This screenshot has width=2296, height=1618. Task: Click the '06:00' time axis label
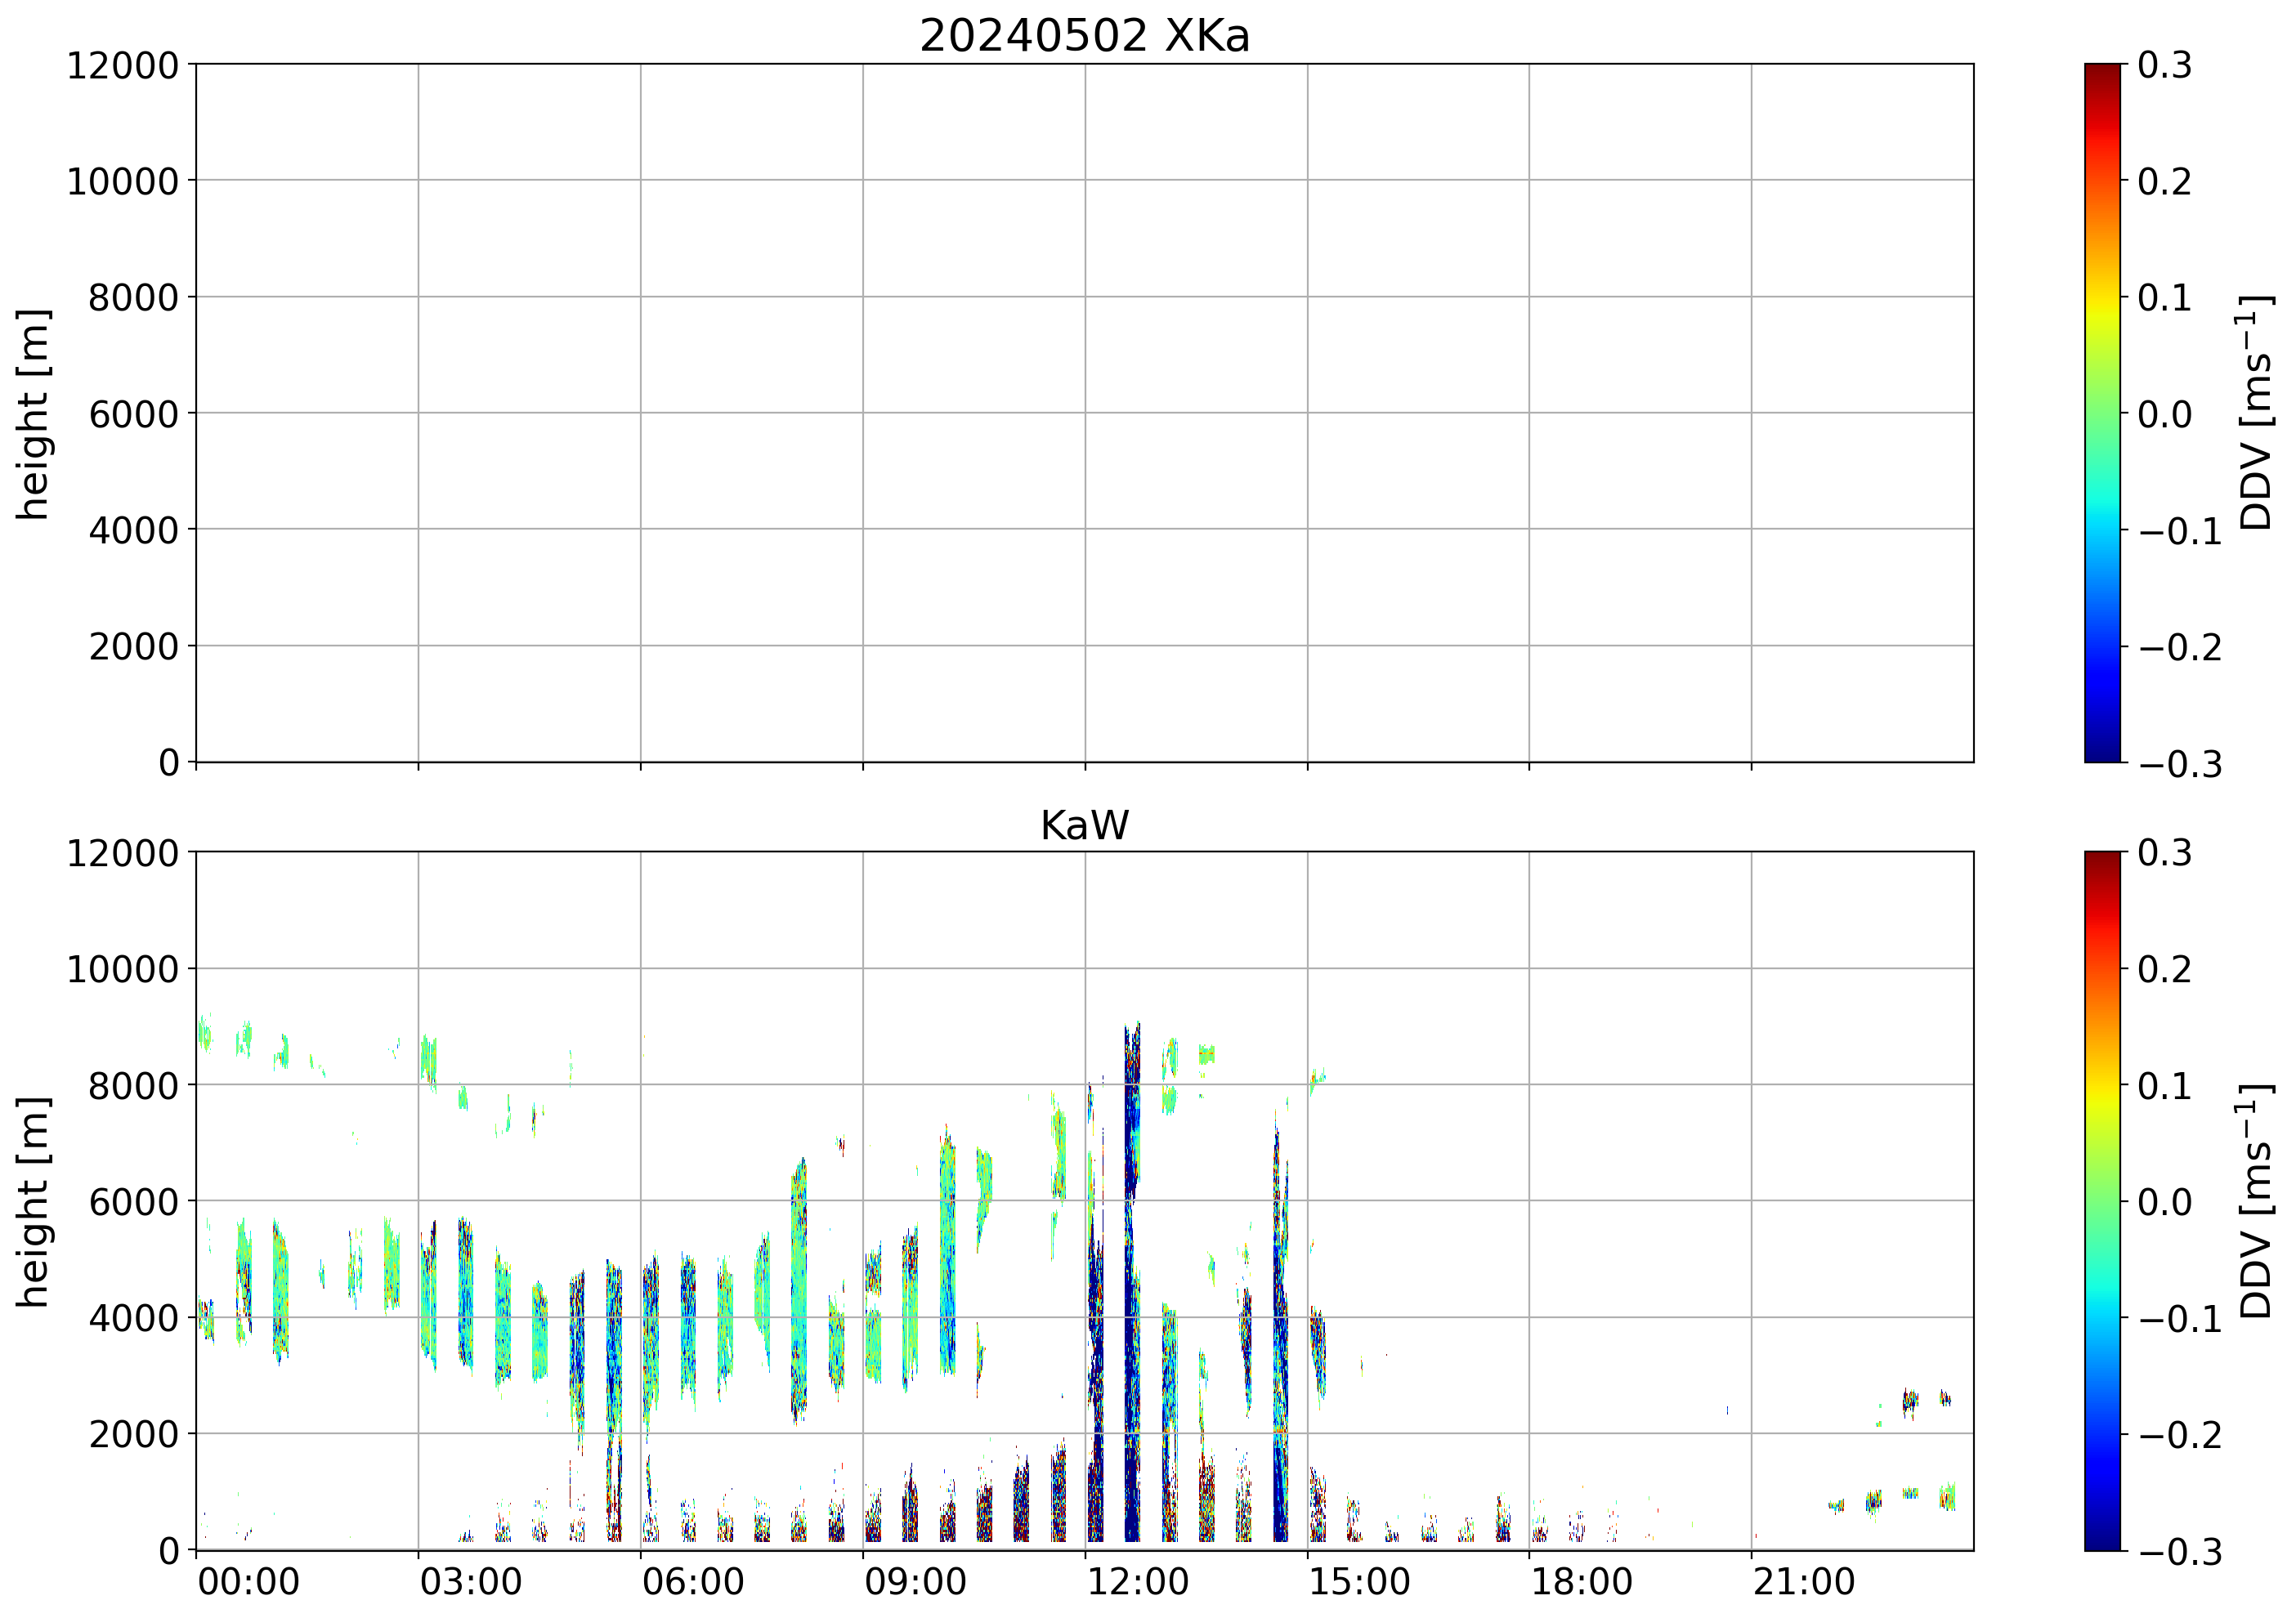click(693, 1583)
